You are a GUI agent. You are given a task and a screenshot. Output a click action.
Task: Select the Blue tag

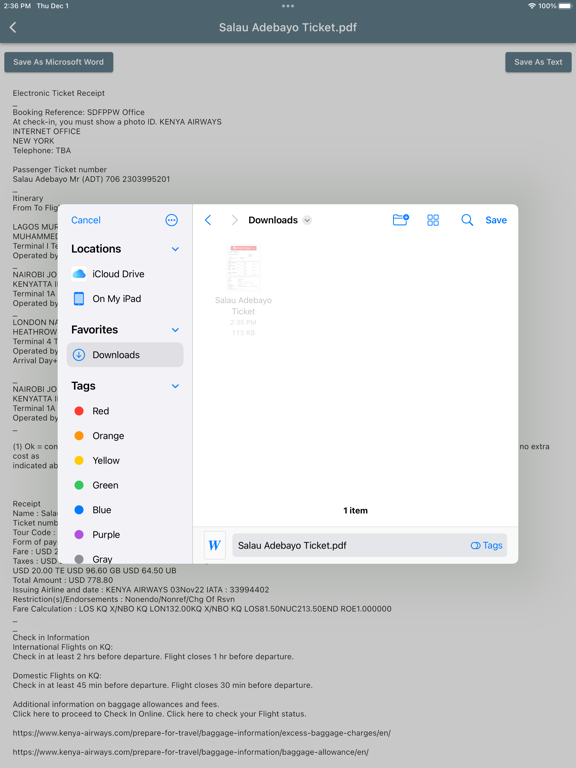click(125, 510)
